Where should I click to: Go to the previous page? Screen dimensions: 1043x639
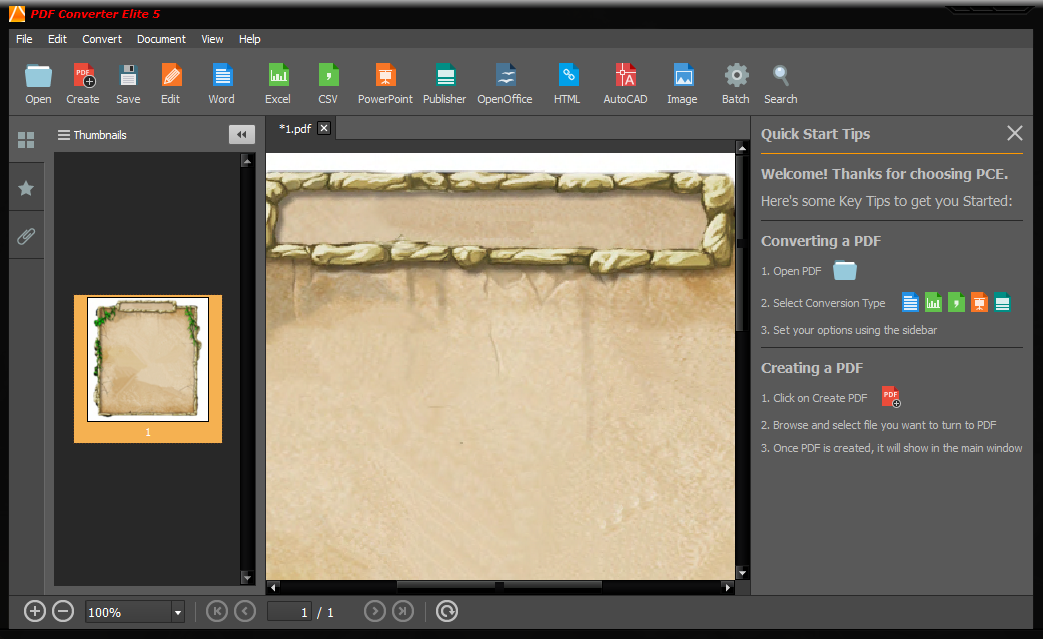[245, 611]
